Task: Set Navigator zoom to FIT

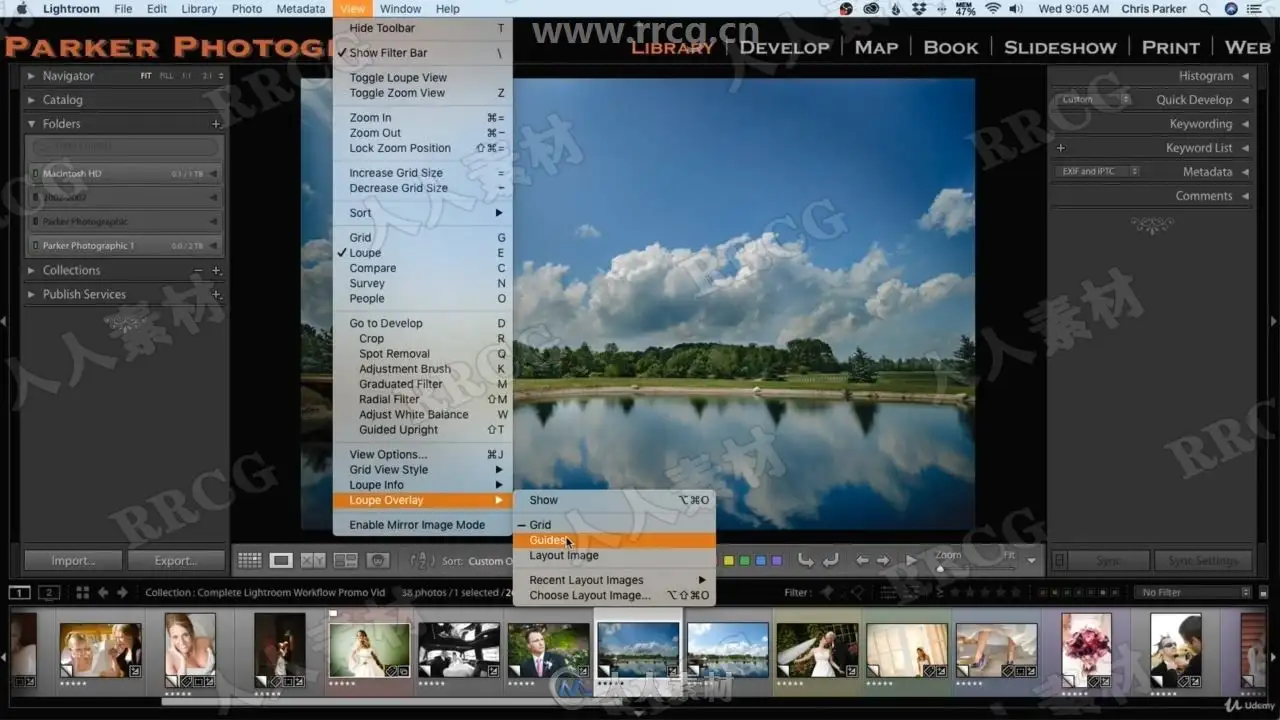Action: tap(147, 76)
